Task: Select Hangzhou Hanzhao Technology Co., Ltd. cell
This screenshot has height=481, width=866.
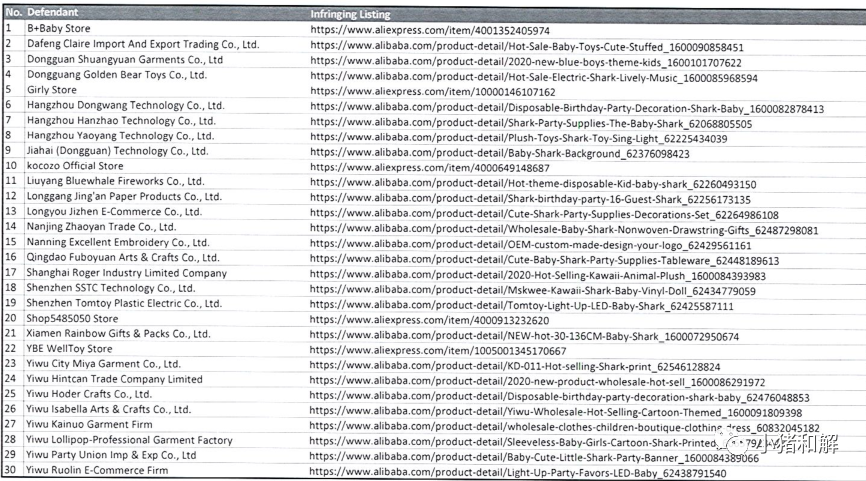Action: [121, 120]
